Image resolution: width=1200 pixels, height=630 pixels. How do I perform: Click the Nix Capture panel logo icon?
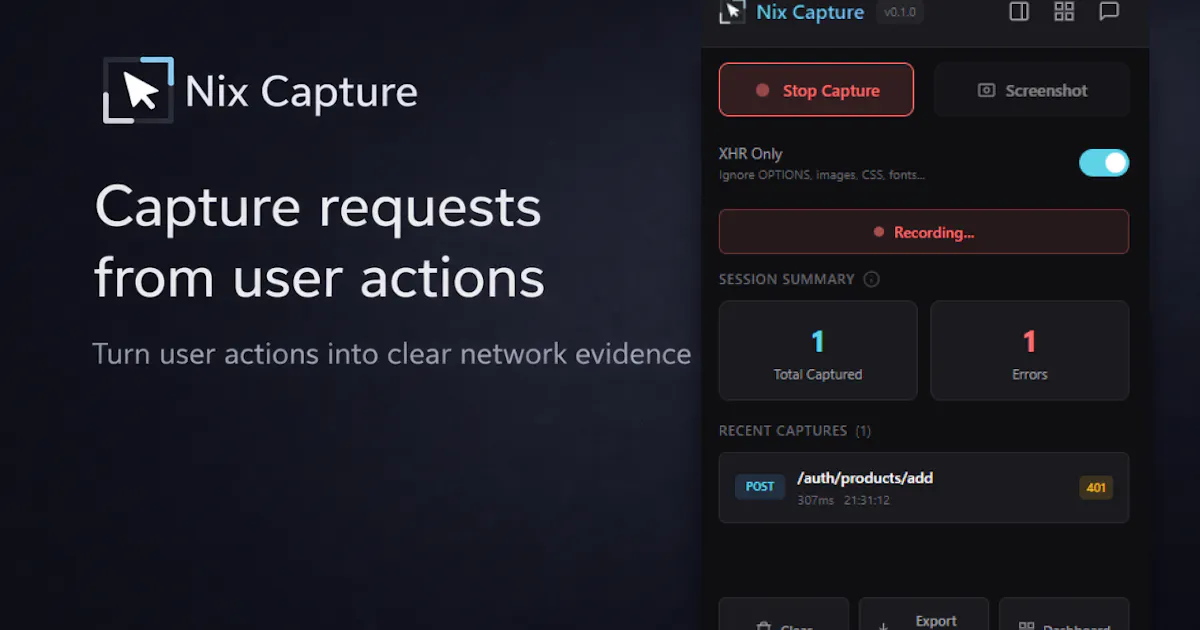pos(733,11)
